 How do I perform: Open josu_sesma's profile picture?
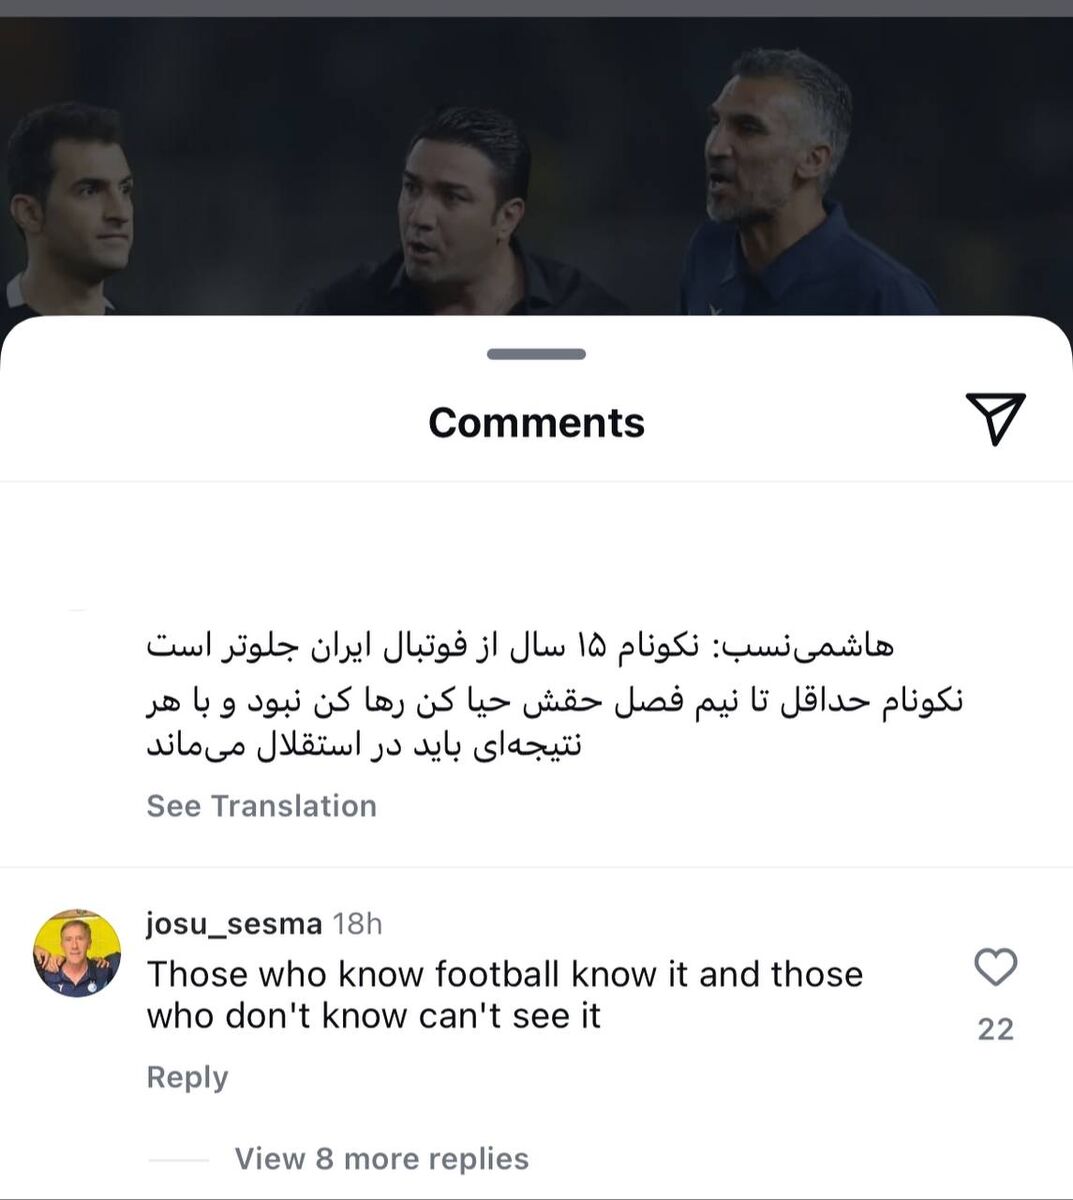[x=78, y=954]
